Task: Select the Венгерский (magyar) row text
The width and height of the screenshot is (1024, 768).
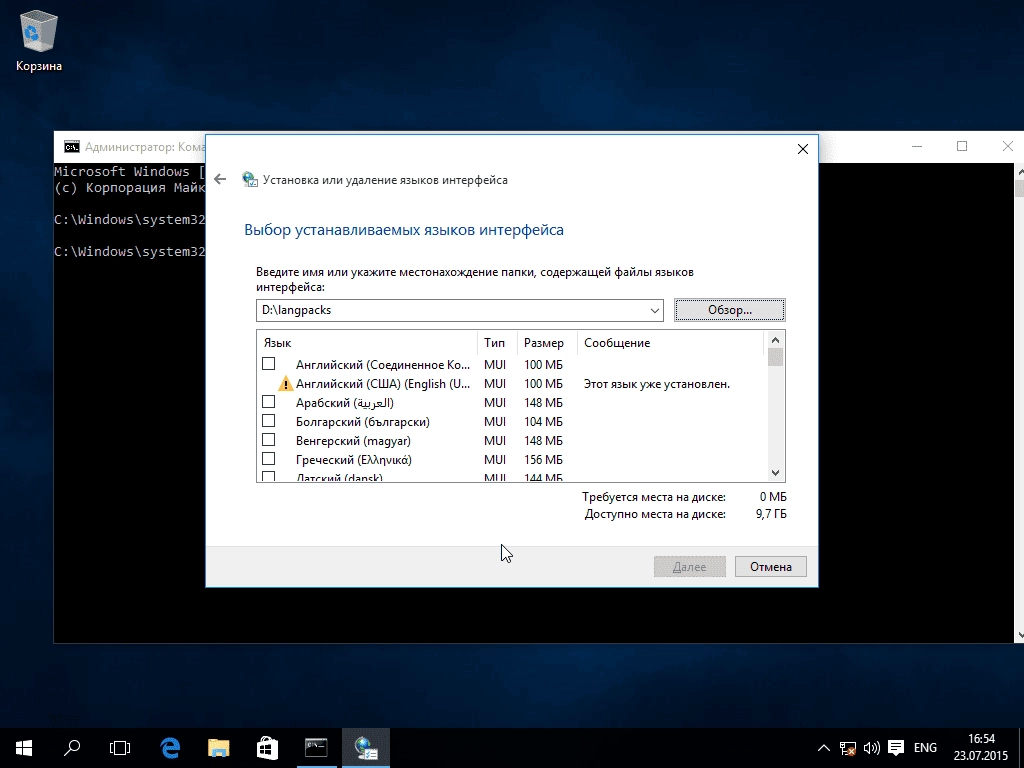Action: (353, 440)
